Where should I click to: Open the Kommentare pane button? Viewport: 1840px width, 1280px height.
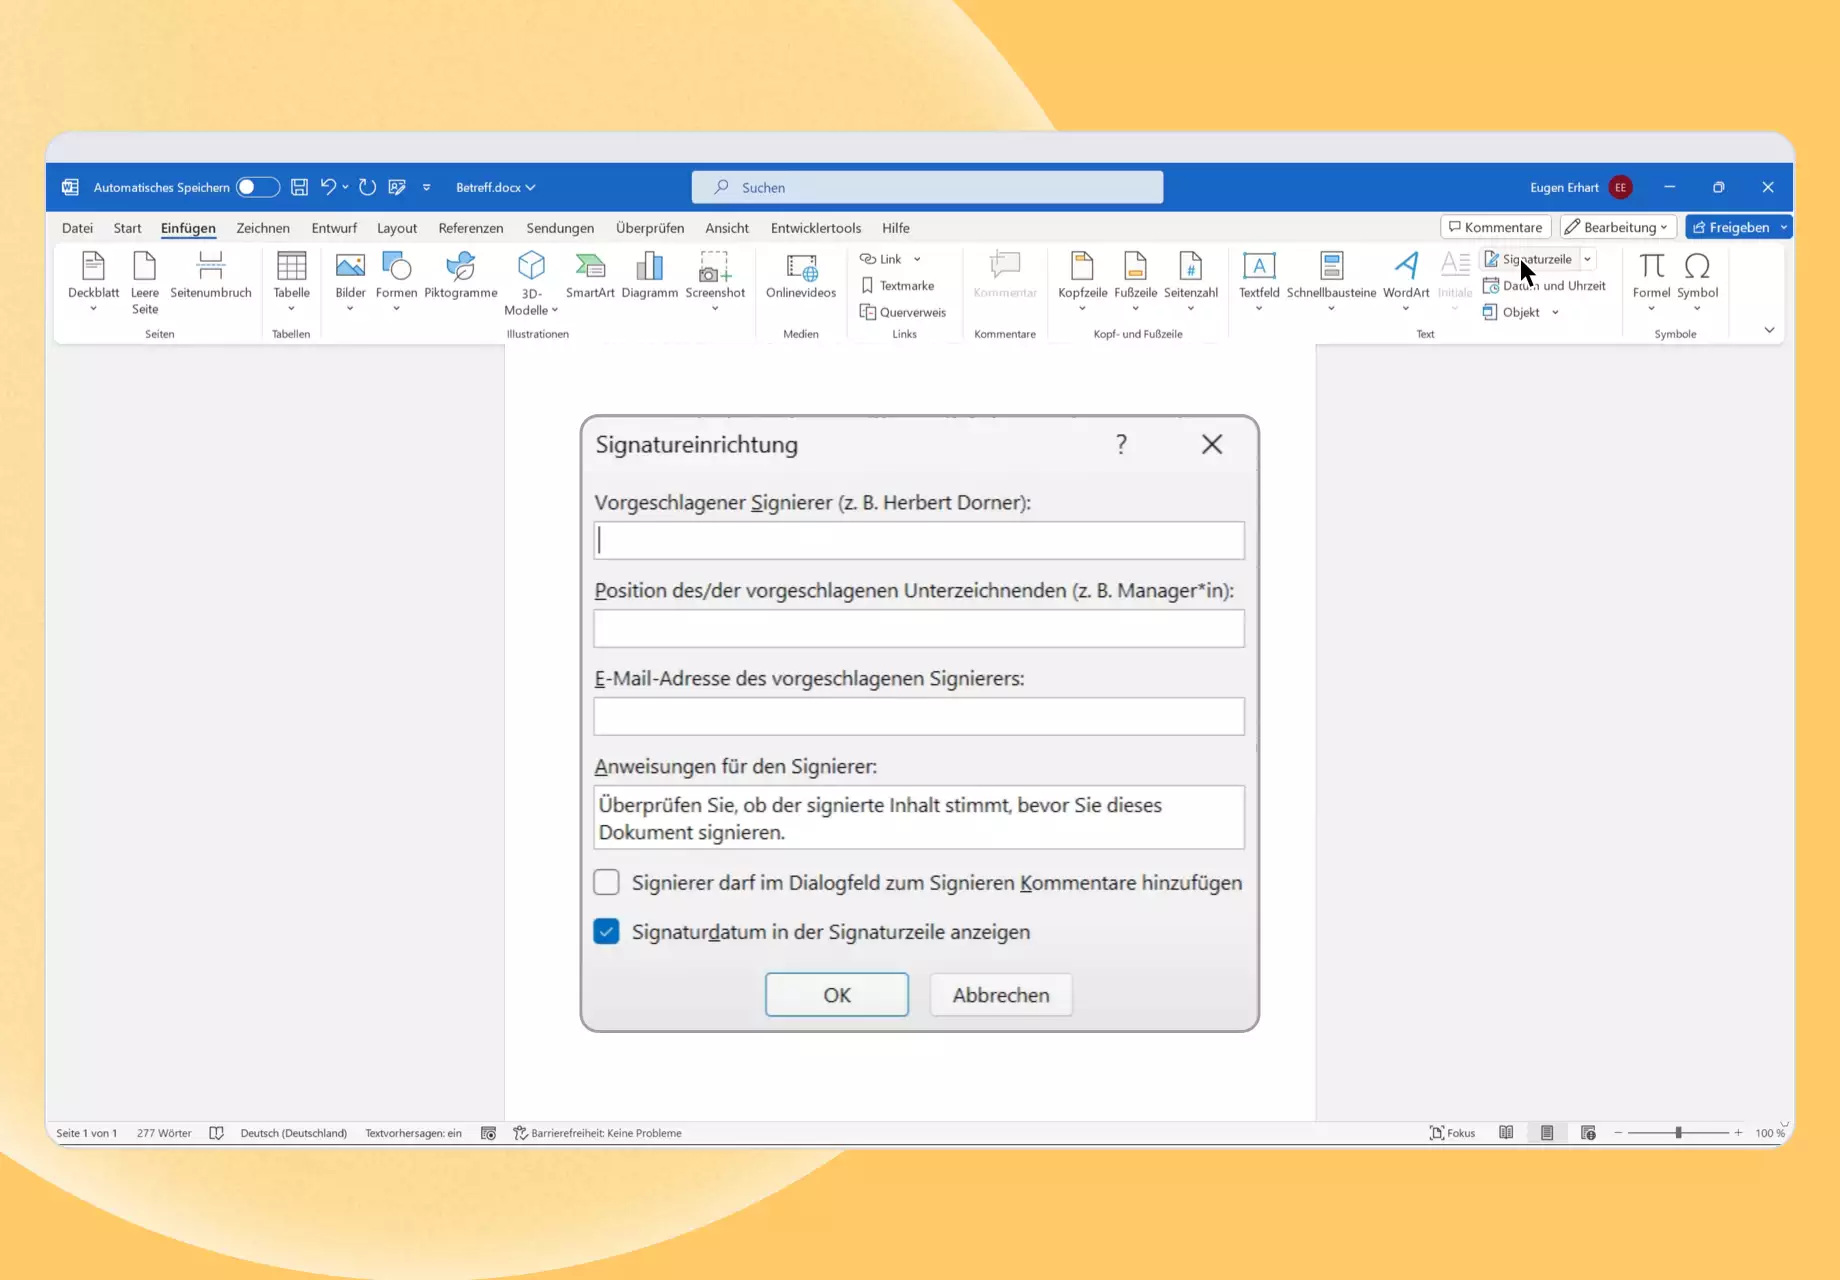coord(1496,227)
